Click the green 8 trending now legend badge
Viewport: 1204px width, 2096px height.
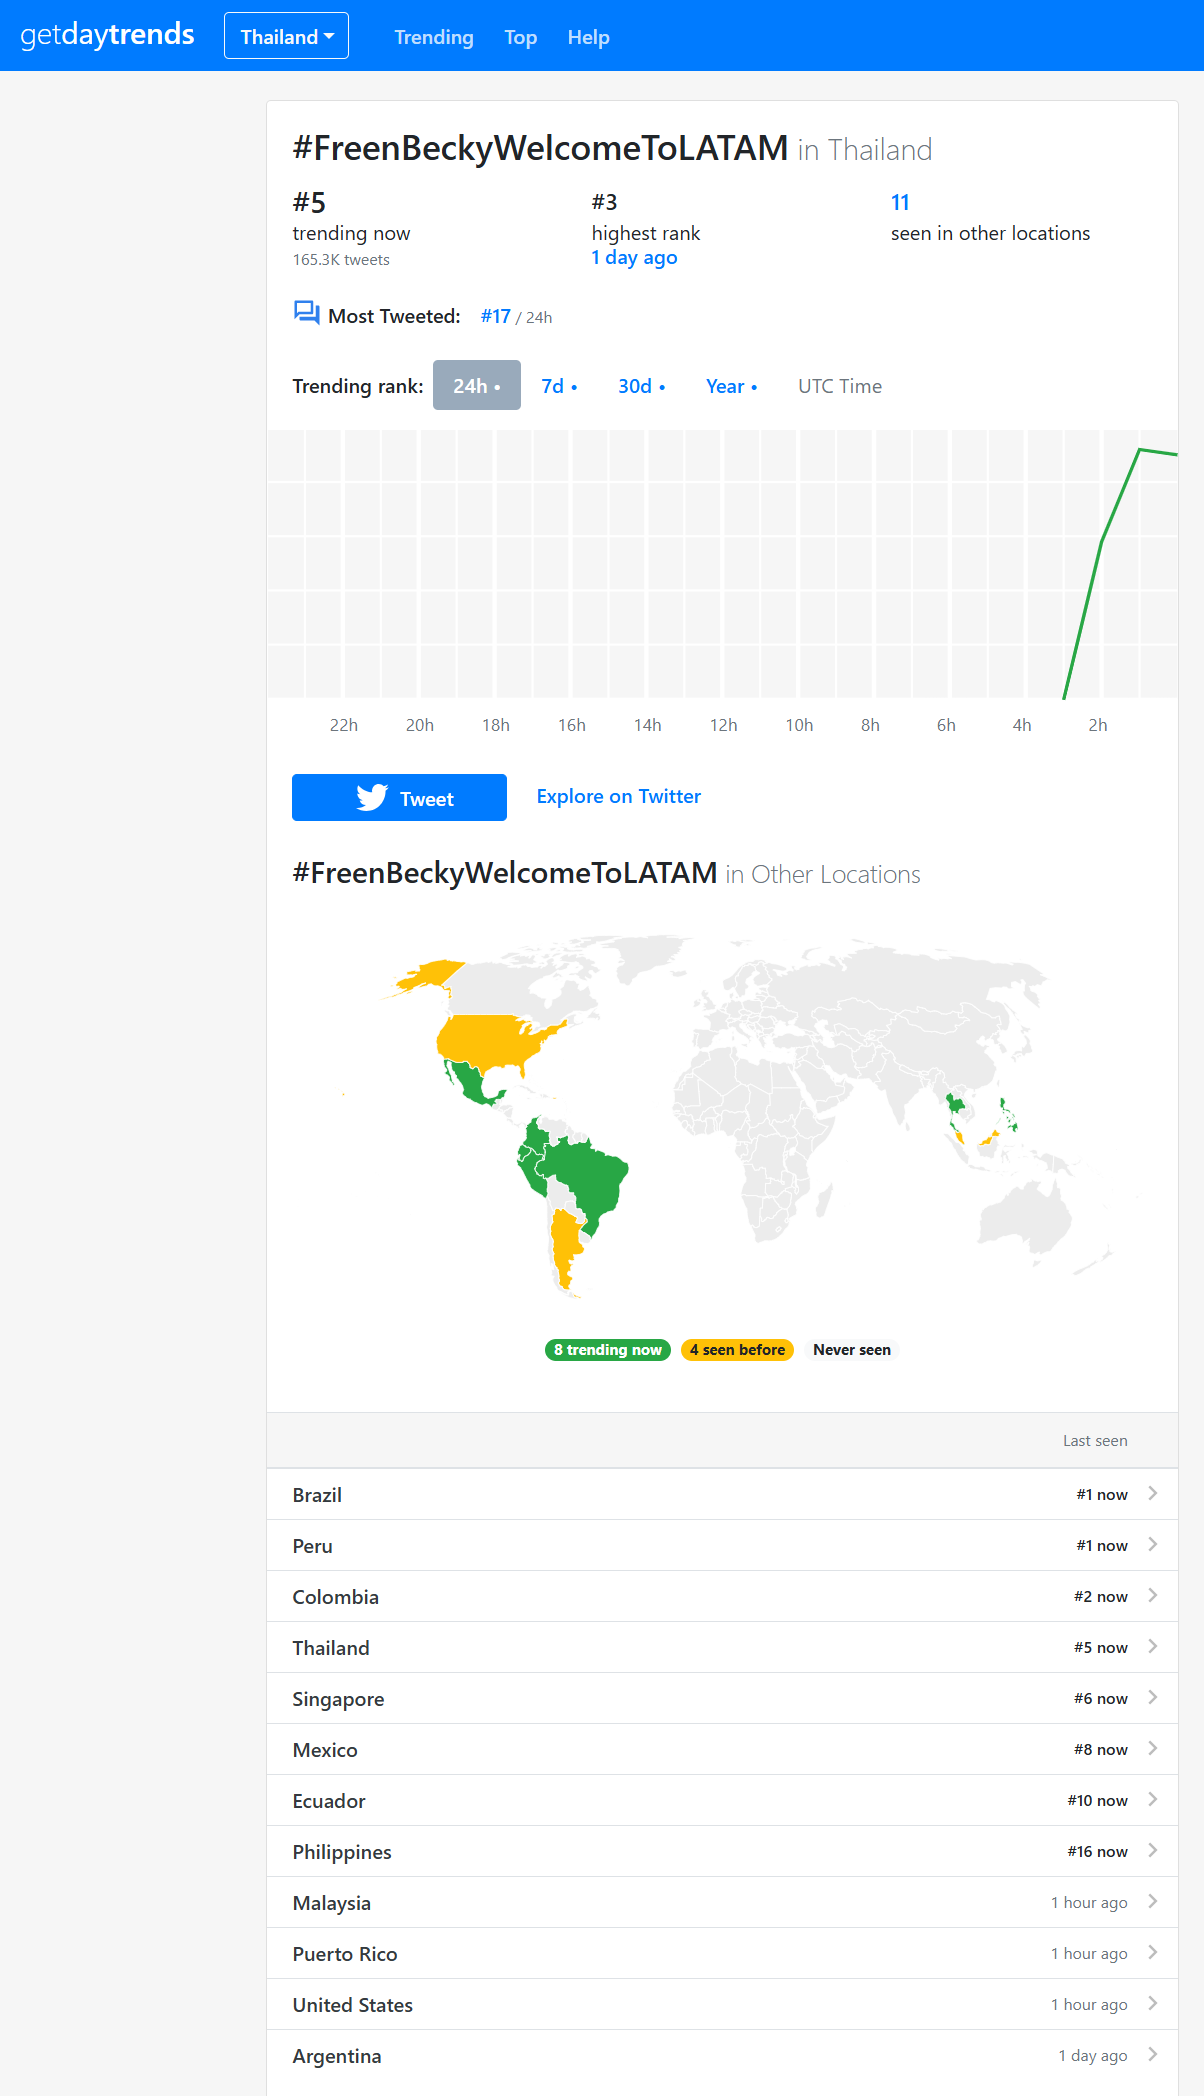pos(608,1350)
